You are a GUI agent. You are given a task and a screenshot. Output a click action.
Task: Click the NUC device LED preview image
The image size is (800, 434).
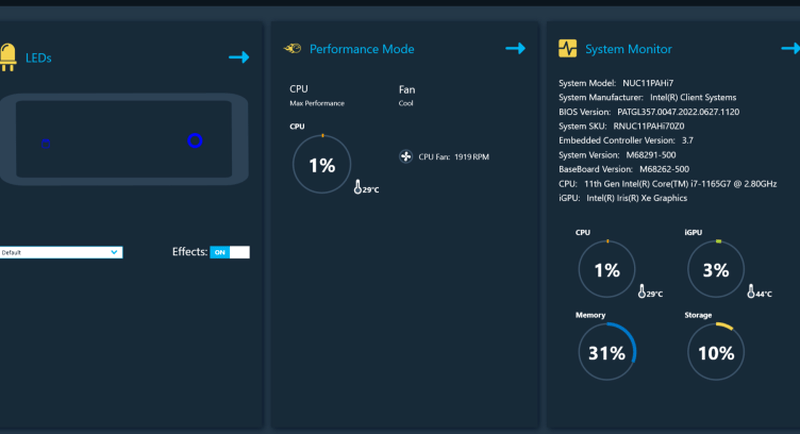tap(124, 139)
